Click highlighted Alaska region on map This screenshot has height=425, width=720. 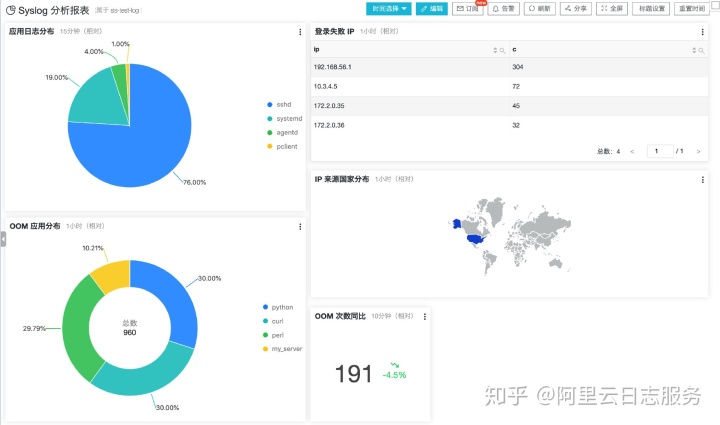click(457, 224)
